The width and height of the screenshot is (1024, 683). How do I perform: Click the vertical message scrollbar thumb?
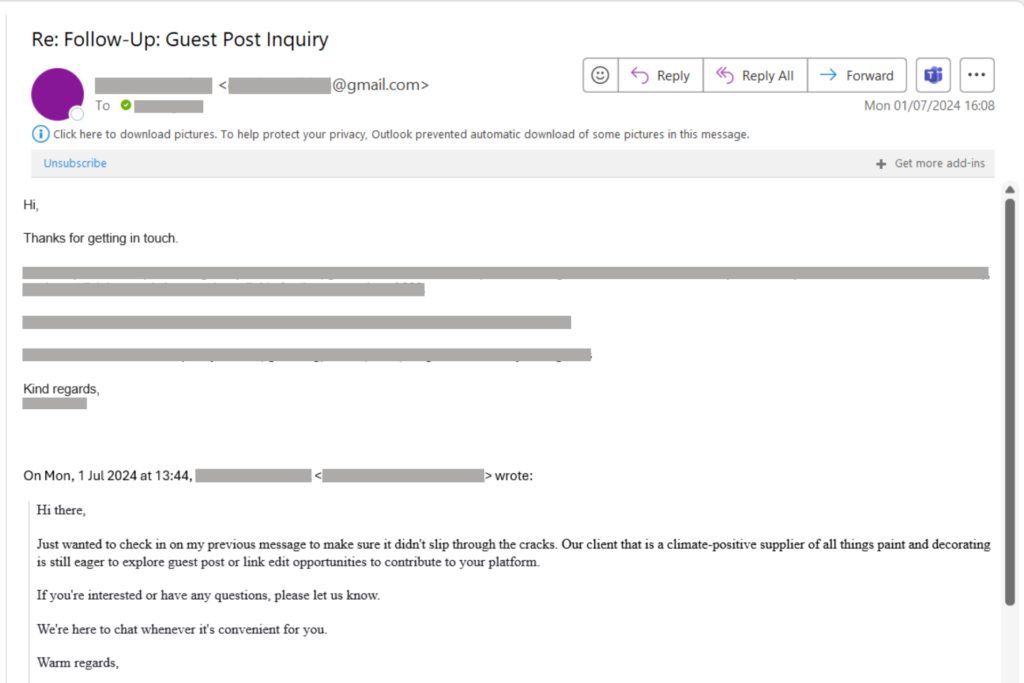1010,402
